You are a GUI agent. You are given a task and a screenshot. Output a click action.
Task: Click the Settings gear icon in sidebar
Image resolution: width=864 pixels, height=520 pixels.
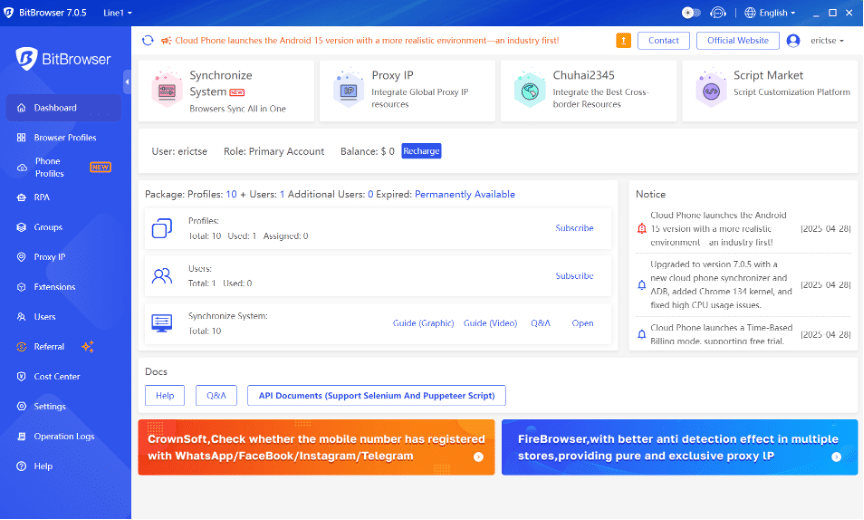pos(21,406)
